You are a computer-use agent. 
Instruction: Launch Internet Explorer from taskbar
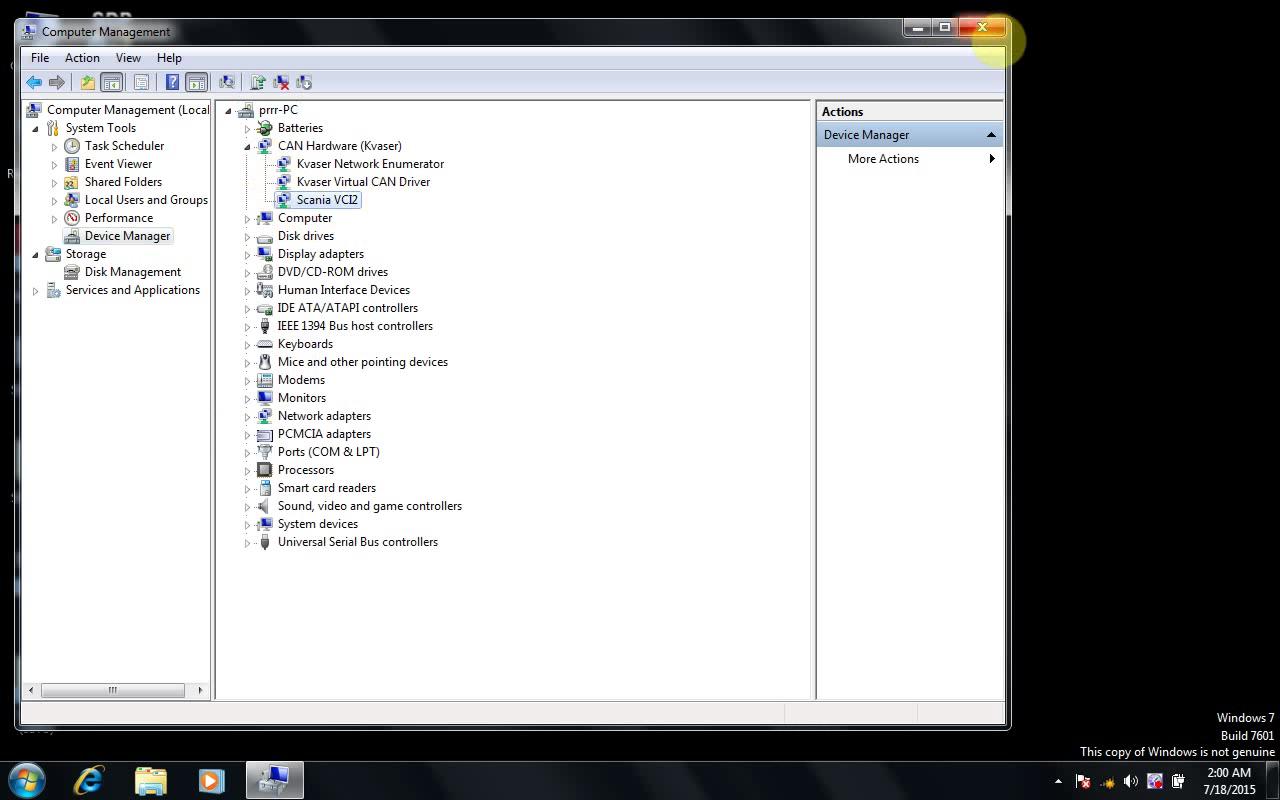tap(89, 780)
